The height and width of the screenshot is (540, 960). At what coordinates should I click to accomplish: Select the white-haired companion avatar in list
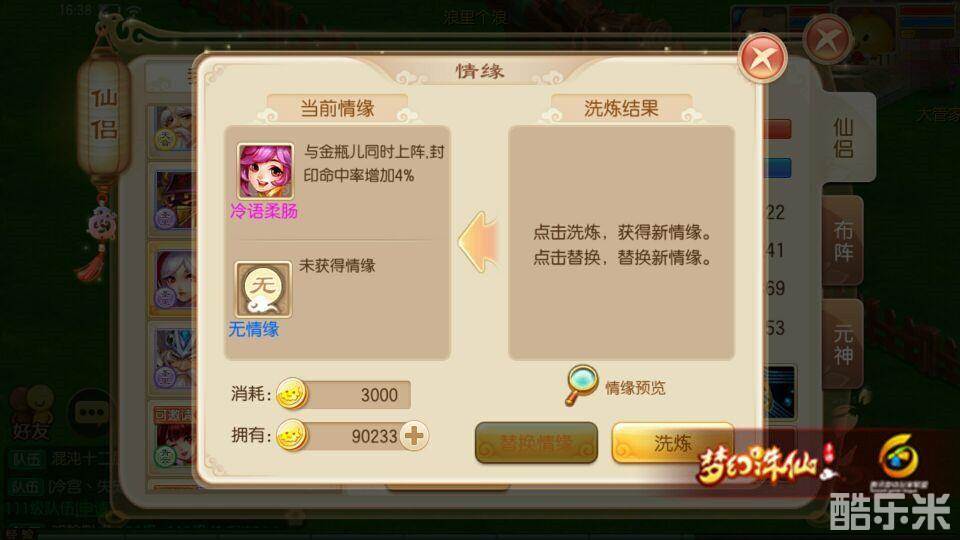click(x=173, y=279)
